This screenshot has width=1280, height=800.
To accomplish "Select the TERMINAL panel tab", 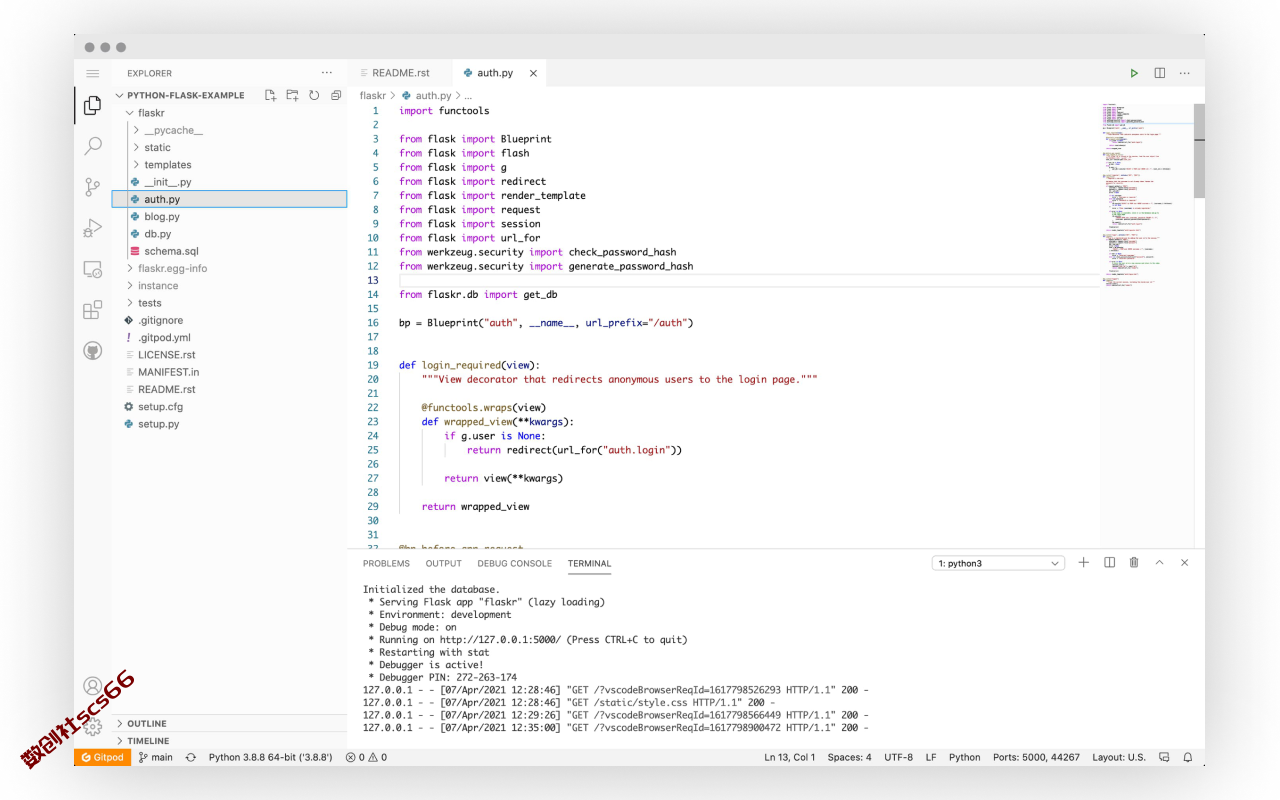I will (x=589, y=563).
